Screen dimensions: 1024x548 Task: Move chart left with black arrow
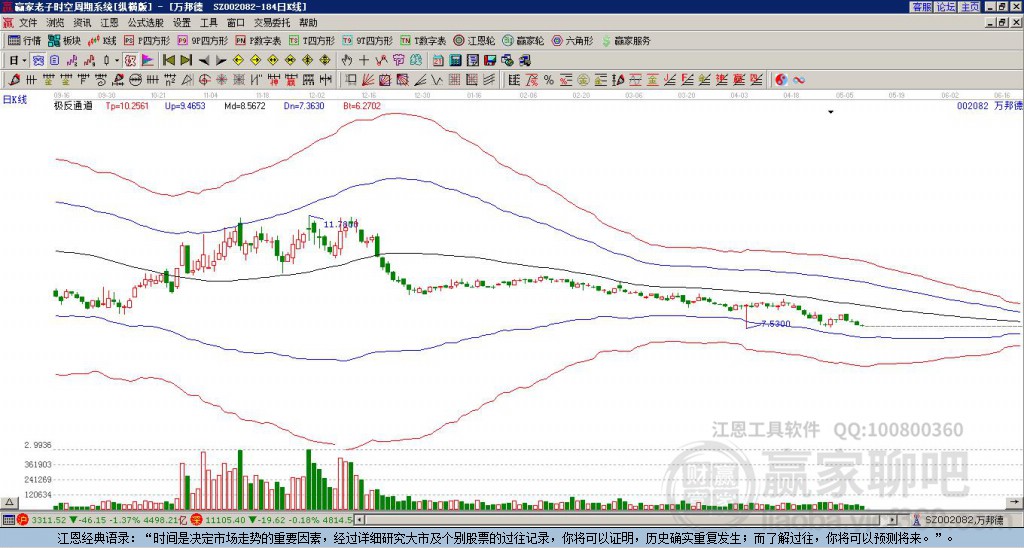pyautogui.click(x=204, y=61)
